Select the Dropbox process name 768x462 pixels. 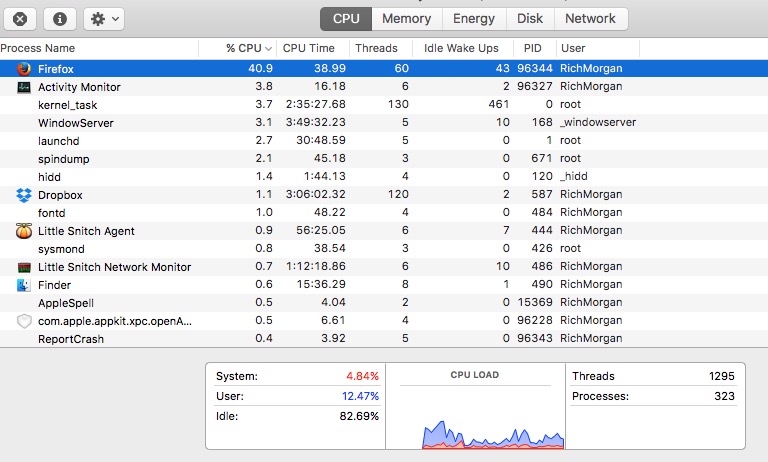coord(60,195)
